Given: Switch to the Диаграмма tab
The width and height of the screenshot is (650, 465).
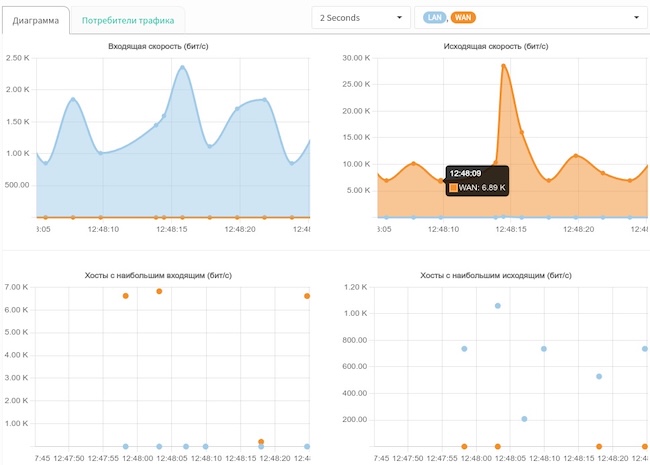Looking at the screenshot, I should point(36,20).
